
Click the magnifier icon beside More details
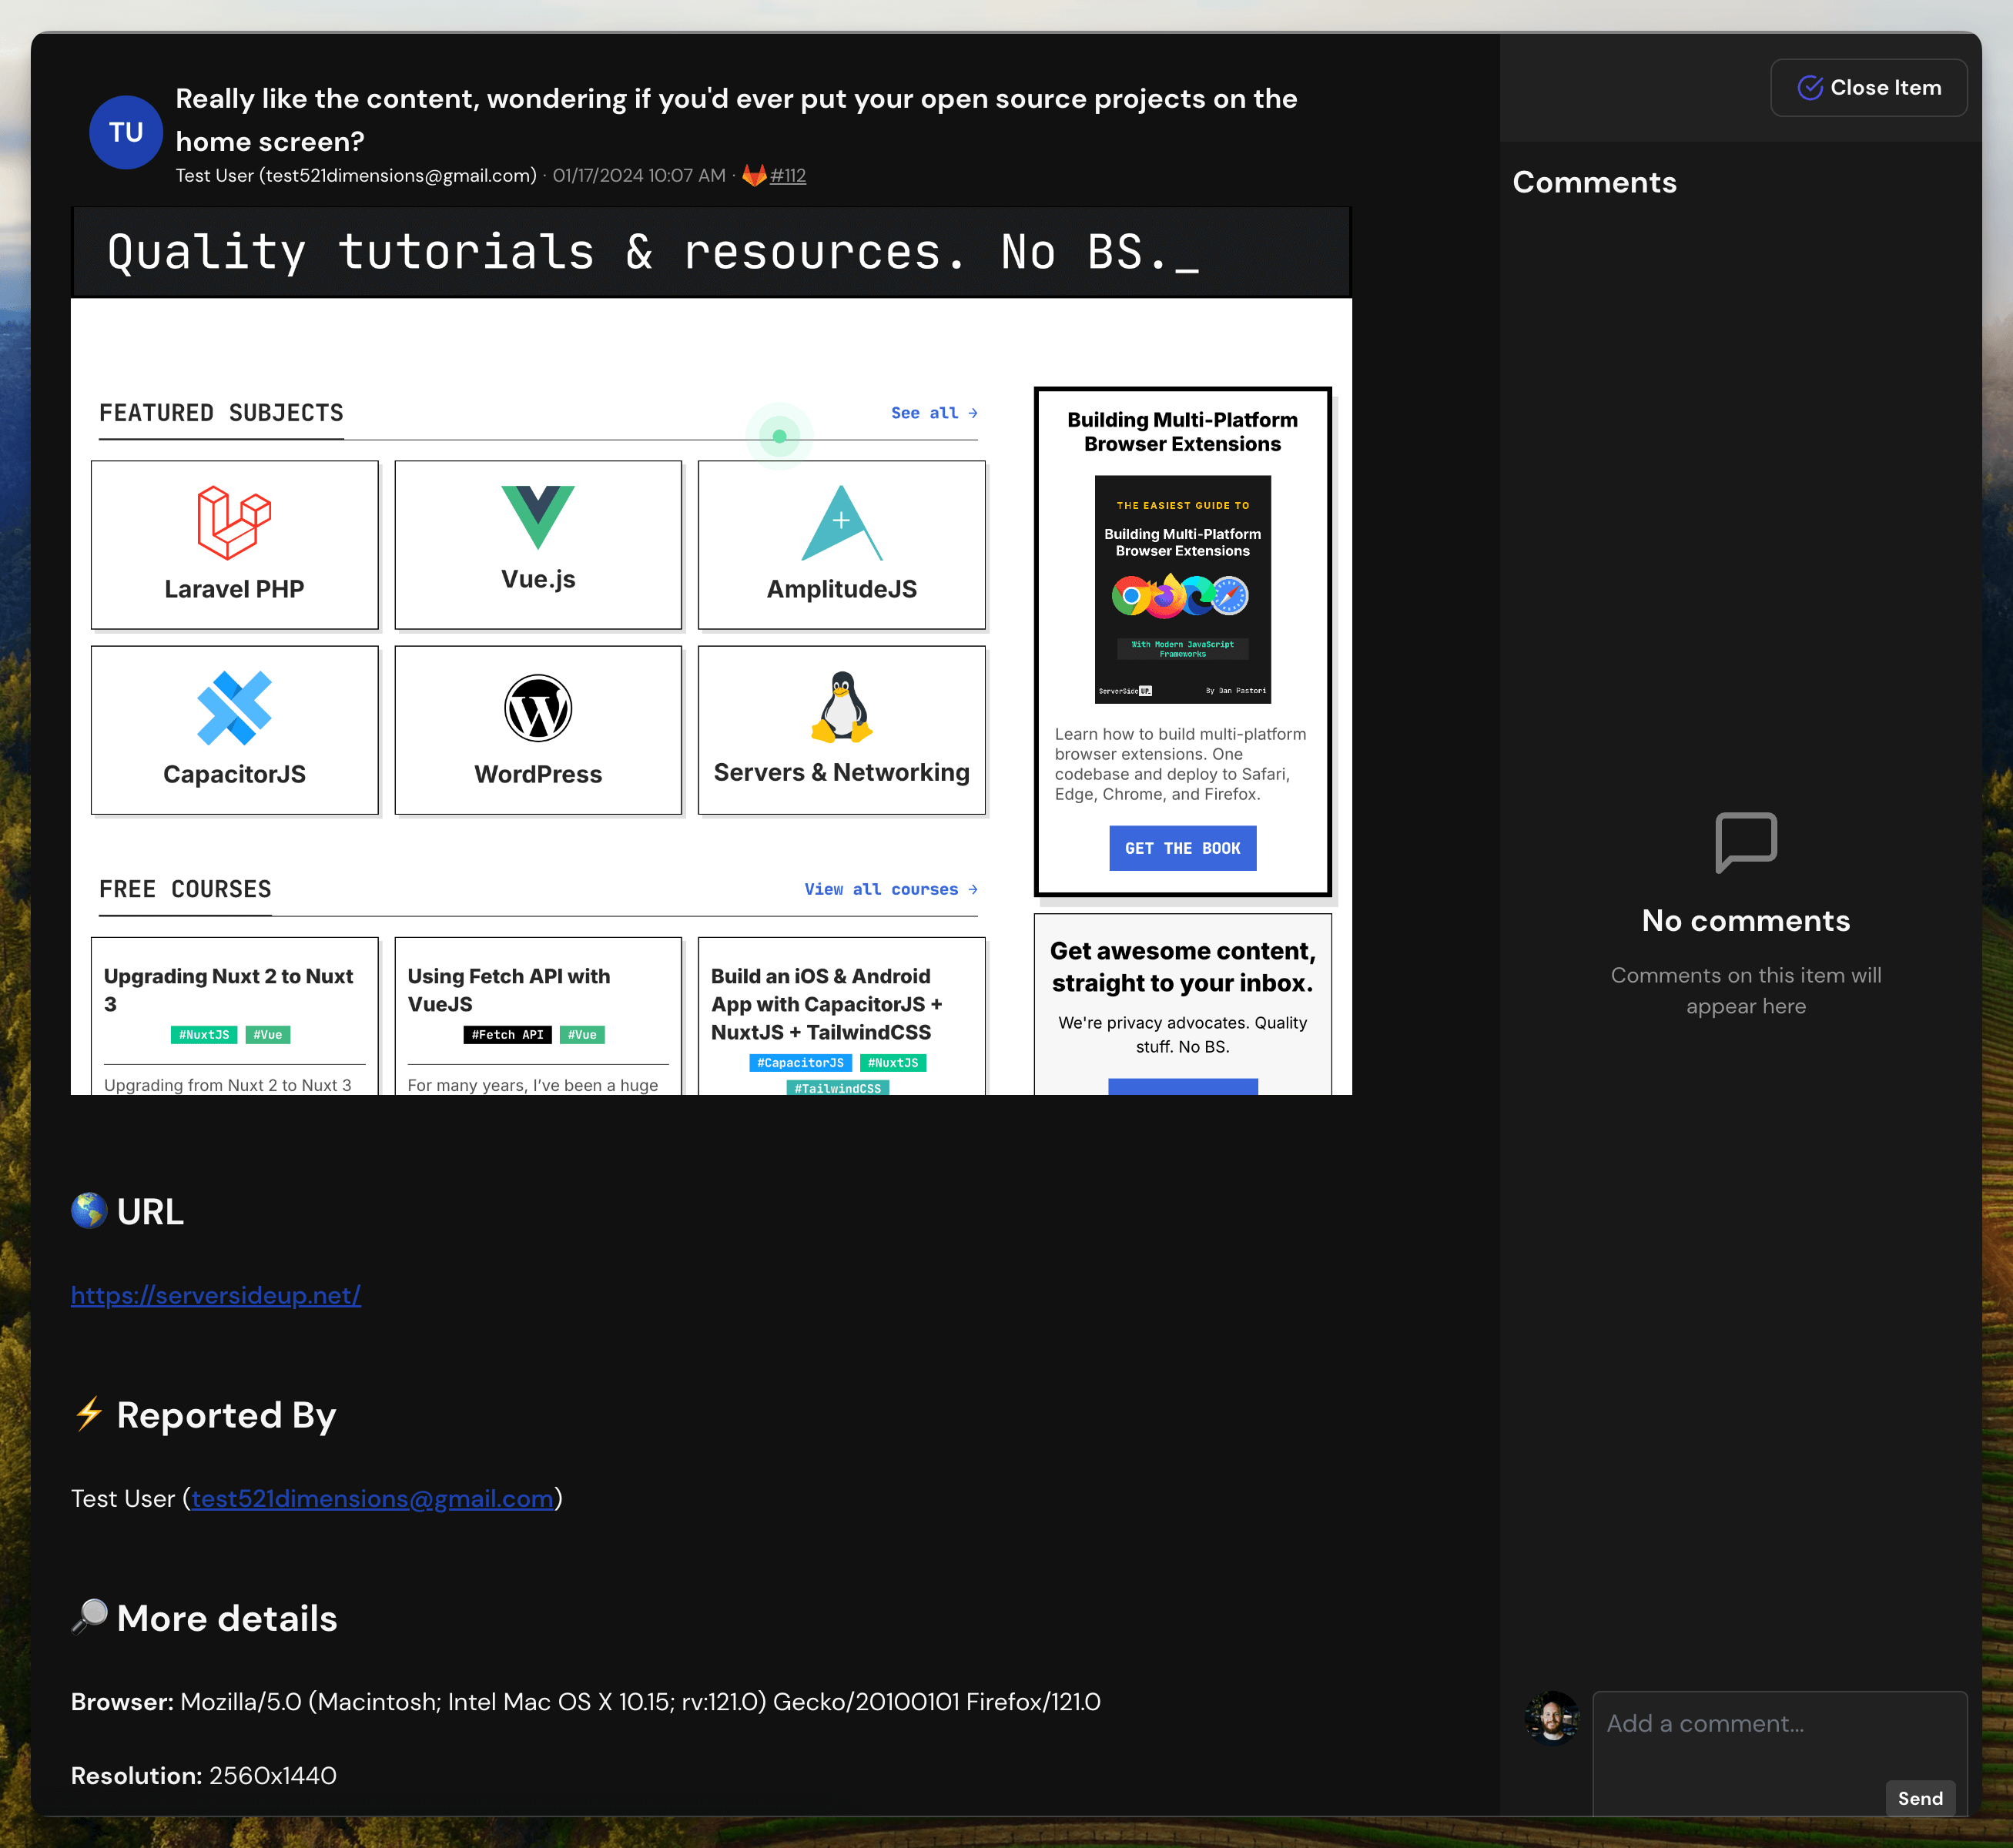(x=89, y=1616)
